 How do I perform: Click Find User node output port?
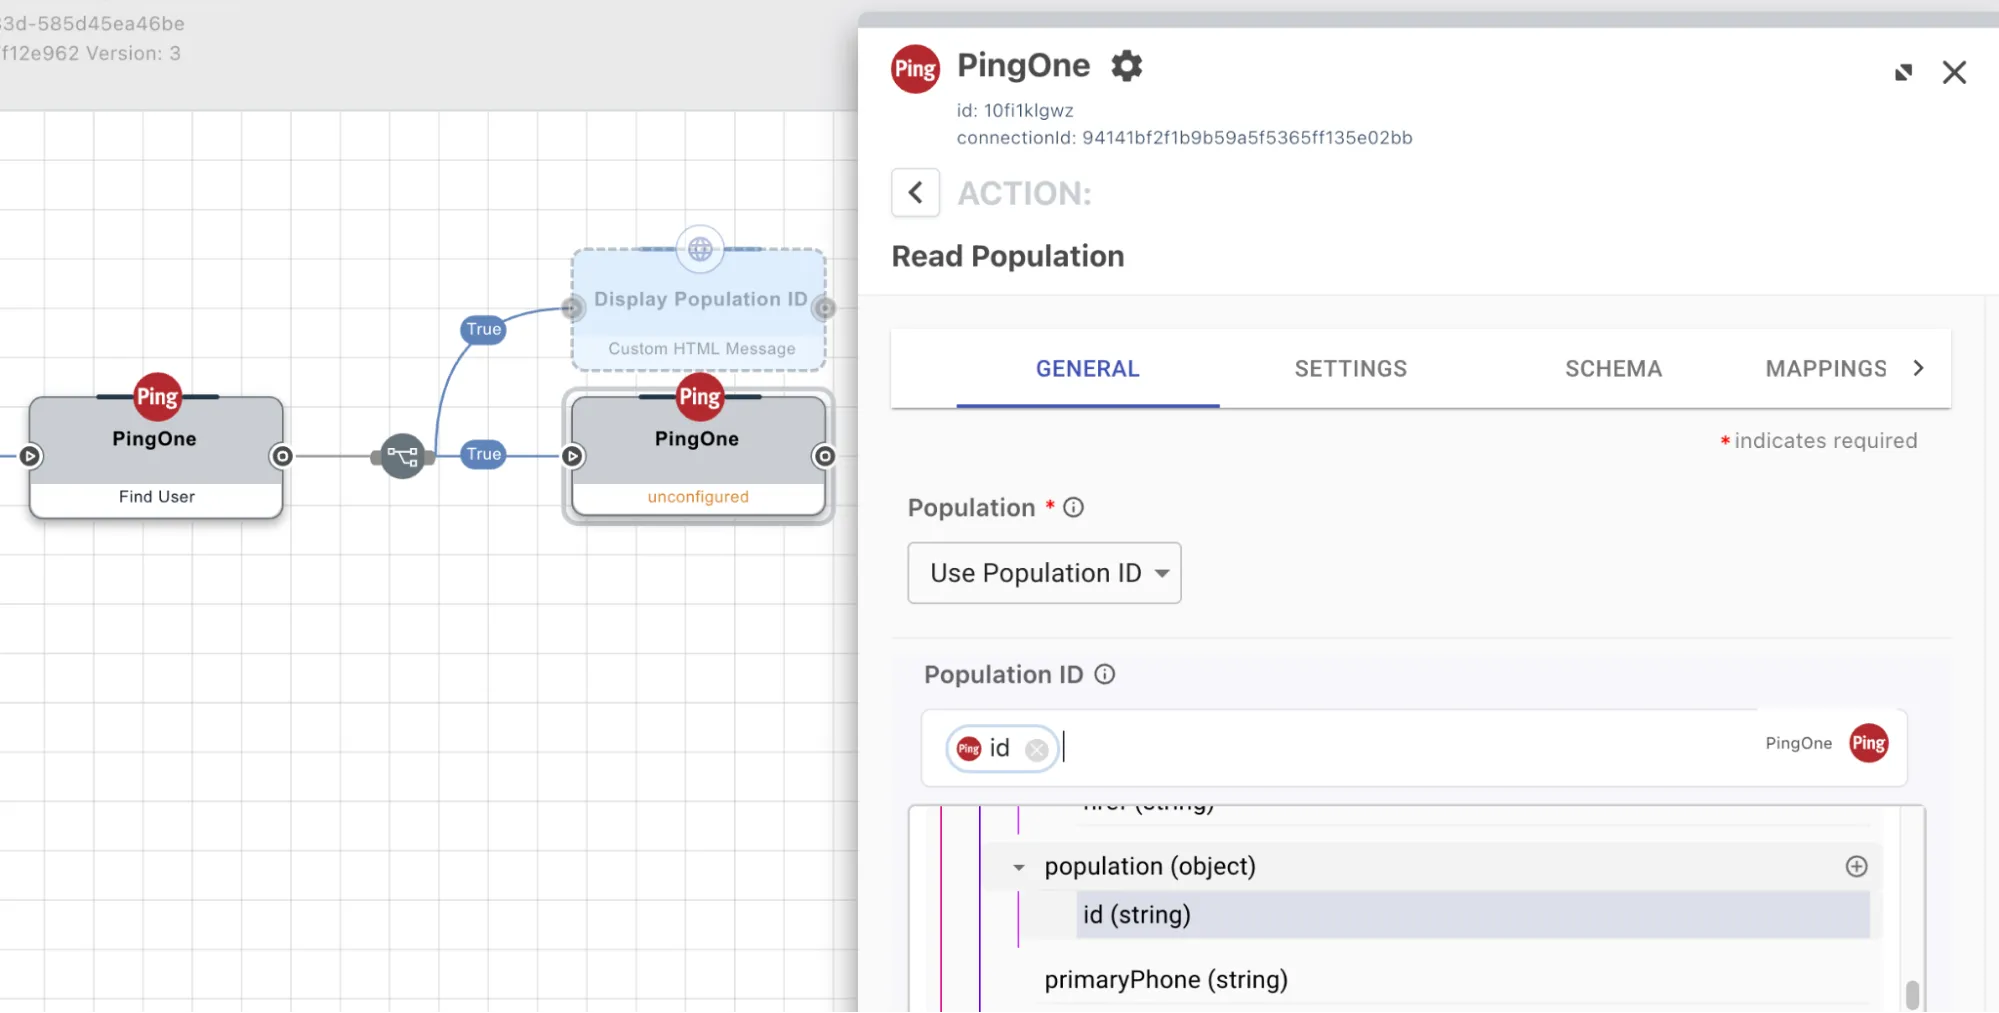coord(282,456)
